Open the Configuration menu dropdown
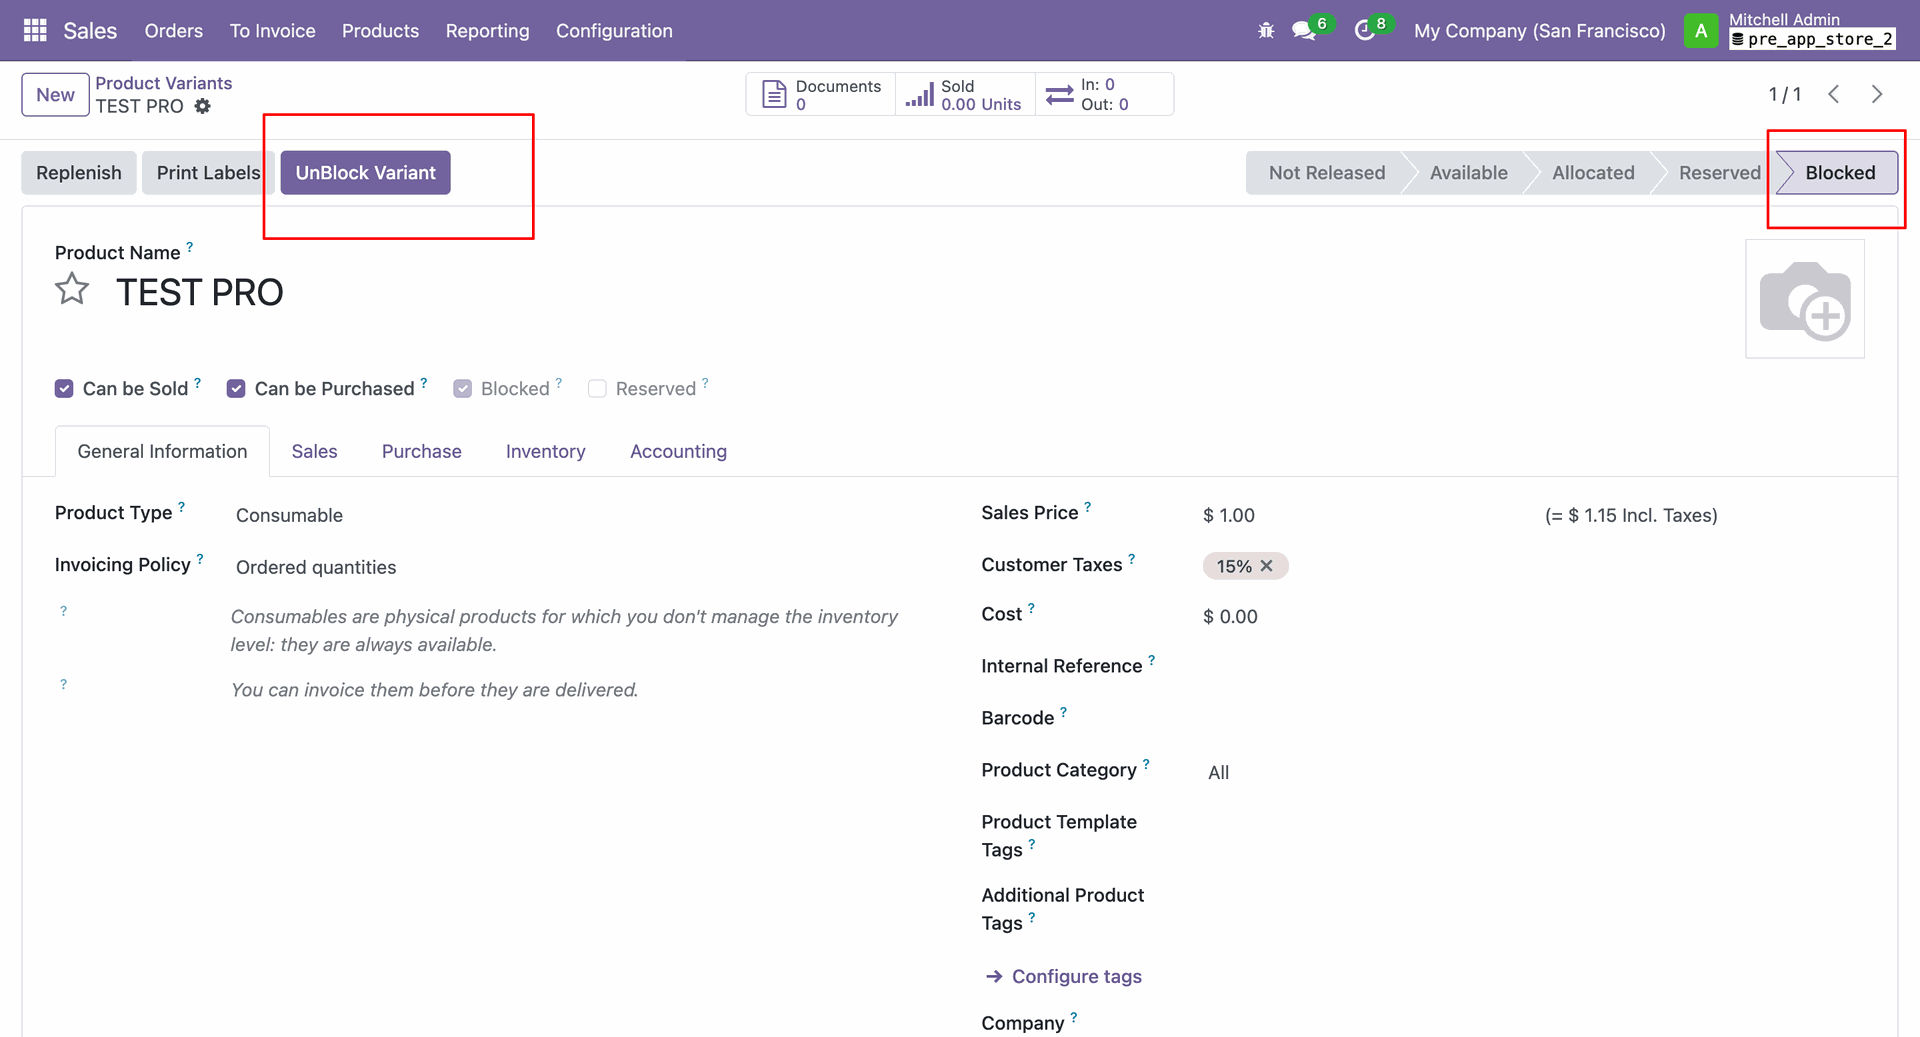Image resolution: width=1920 pixels, height=1037 pixels. 614,31
